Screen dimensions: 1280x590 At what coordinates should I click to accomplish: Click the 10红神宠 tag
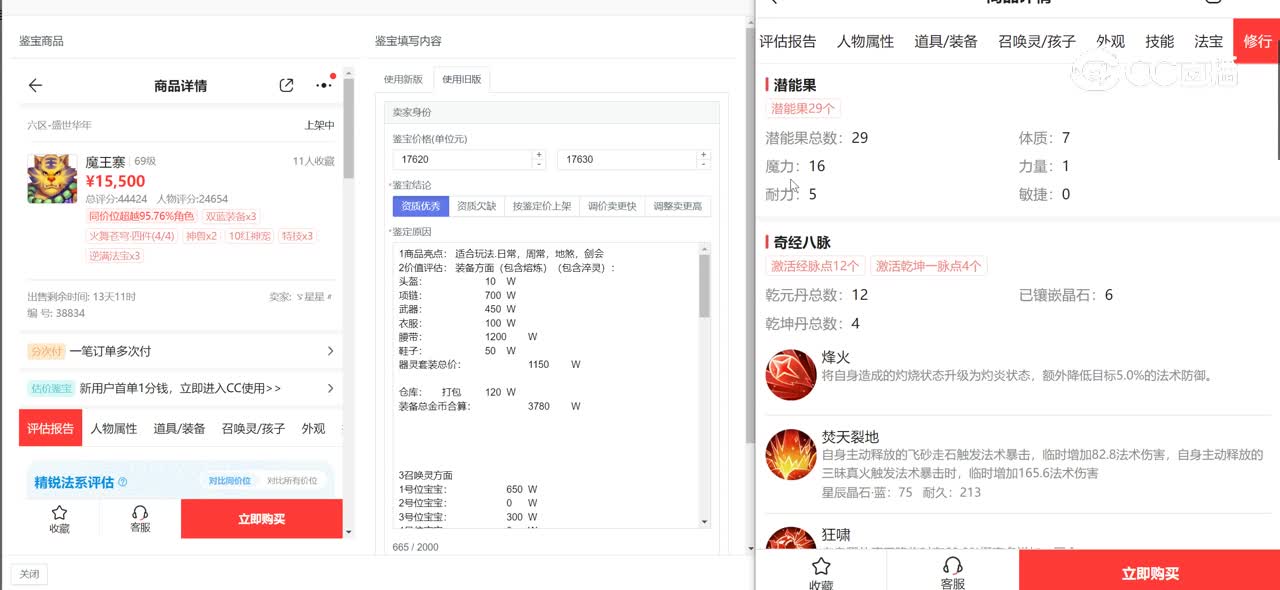click(249, 236)
